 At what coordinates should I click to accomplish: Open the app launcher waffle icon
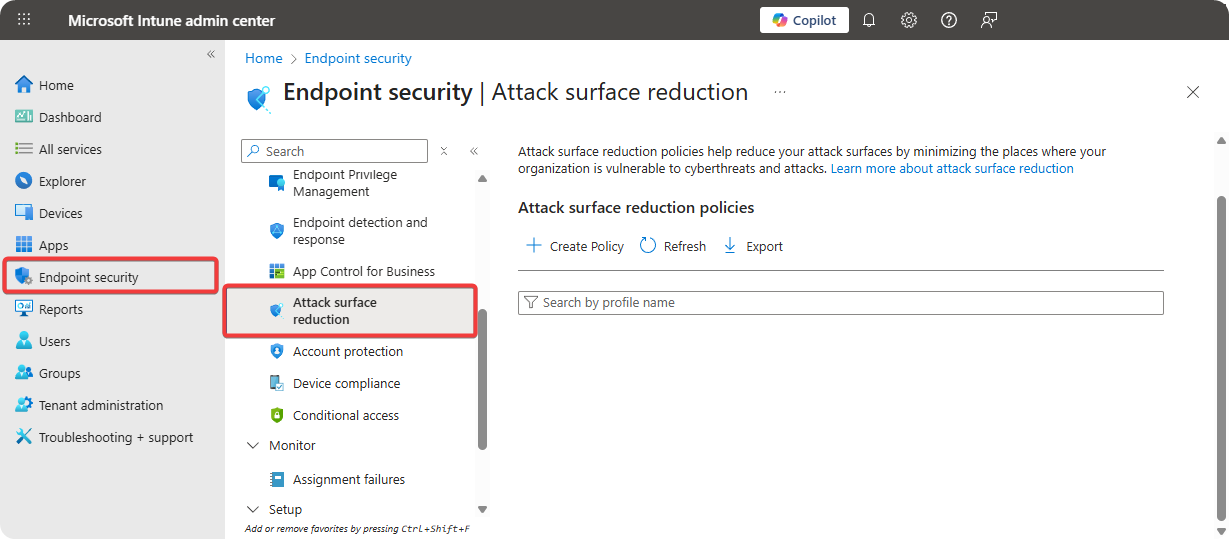24,20
